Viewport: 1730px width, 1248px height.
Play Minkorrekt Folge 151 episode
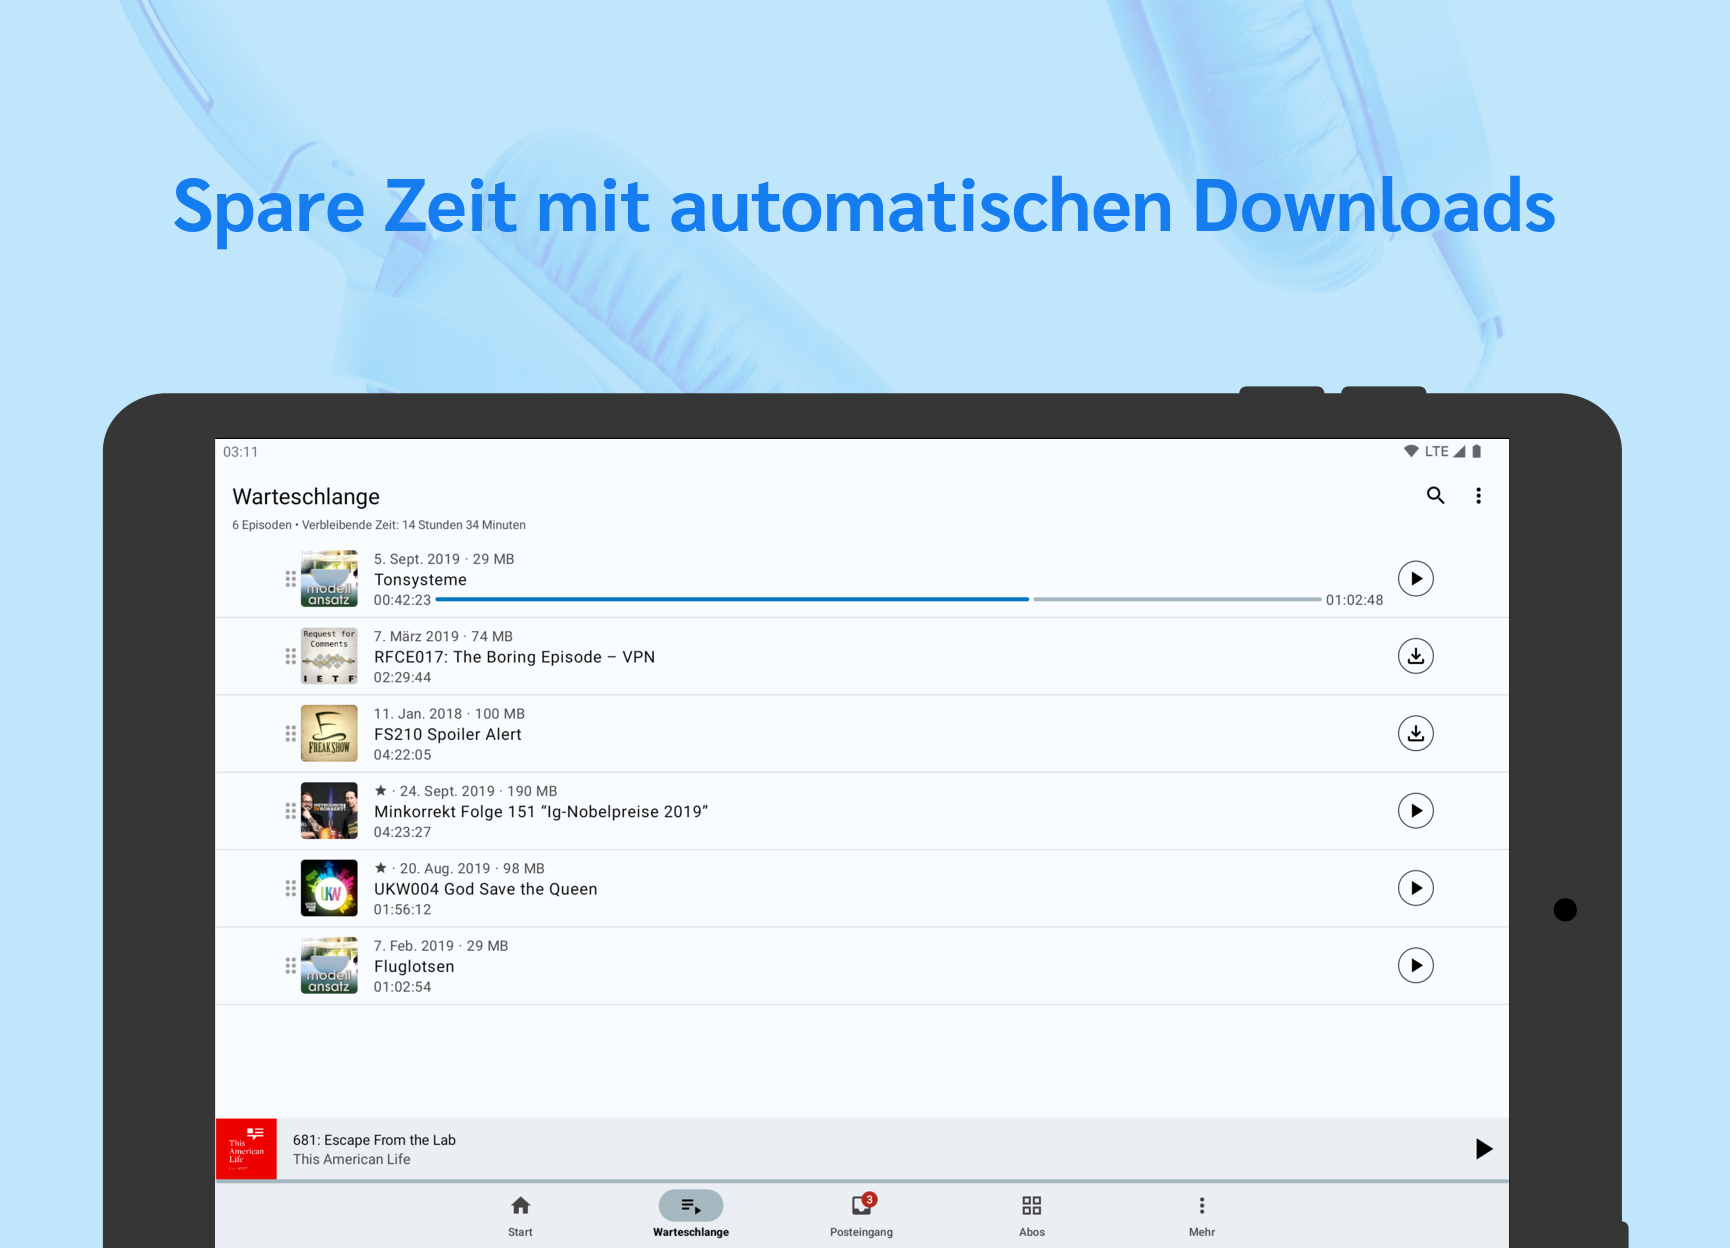pos(1415,811)
